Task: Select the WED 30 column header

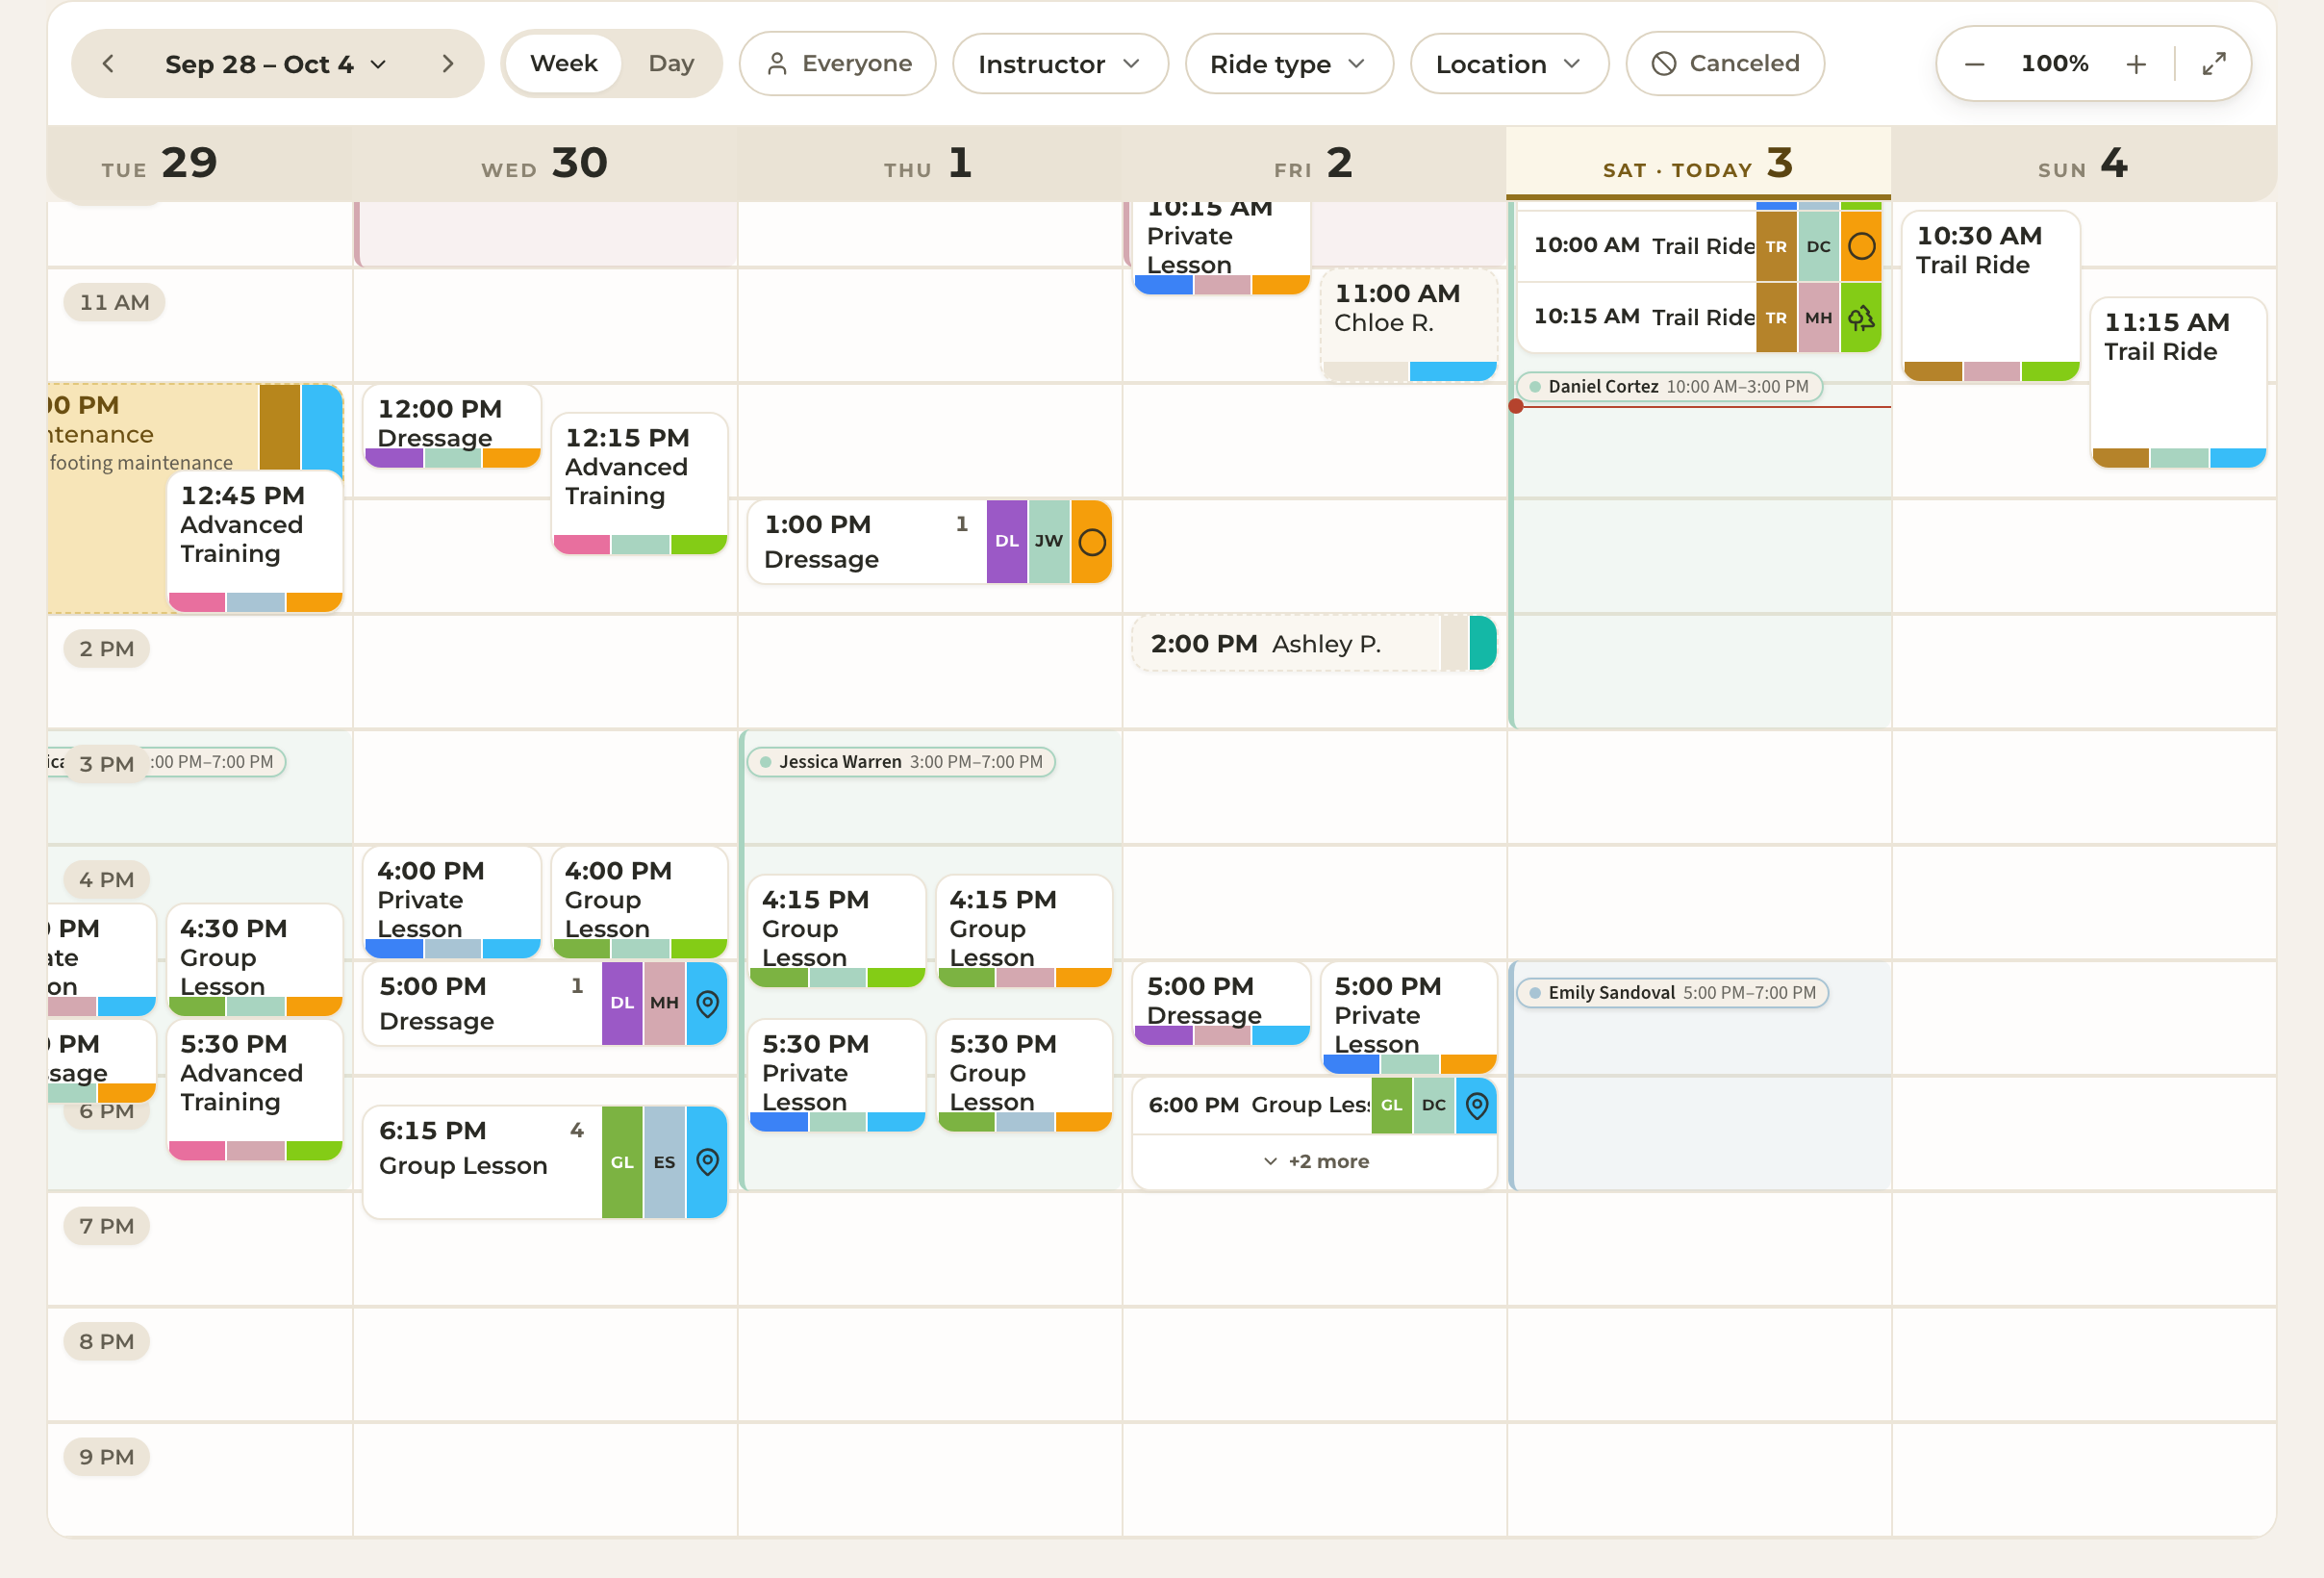Action: point(545,163)
